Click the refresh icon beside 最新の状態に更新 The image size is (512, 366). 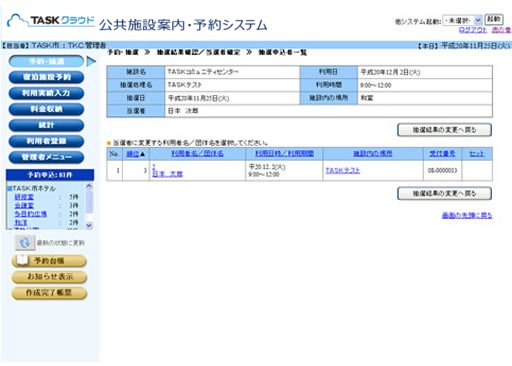[25, 242]
